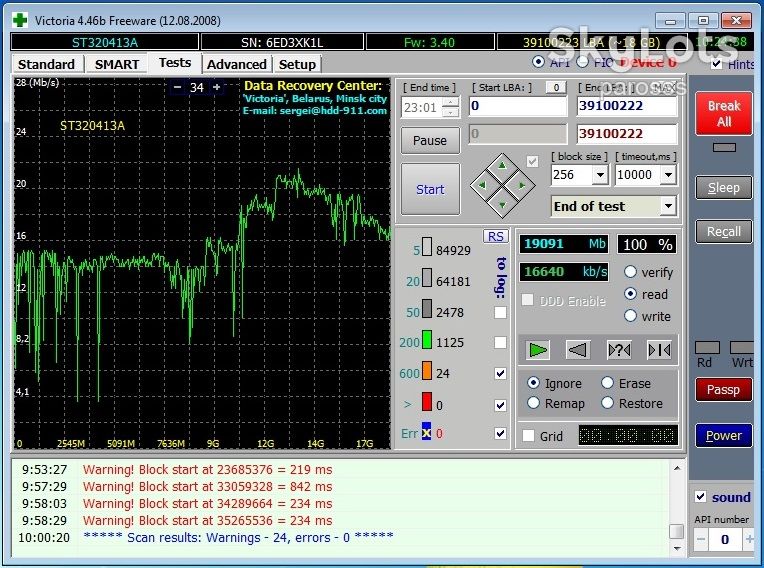Click the green play scan button

coord(537,350)
